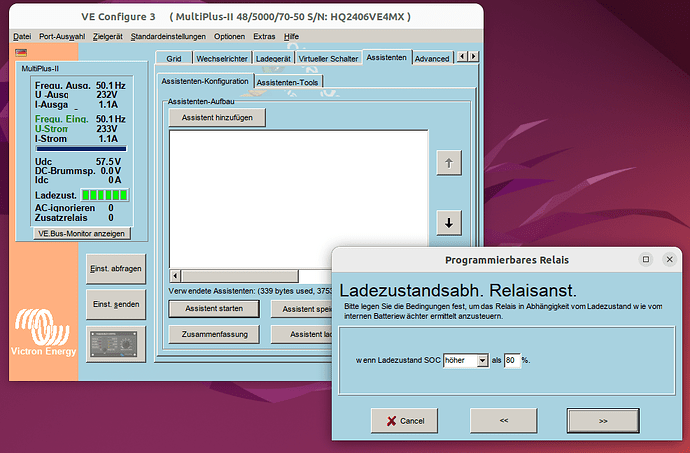Switch to the Ladegerät tab
Screen dimensions: 690x453
click(273, 58)
